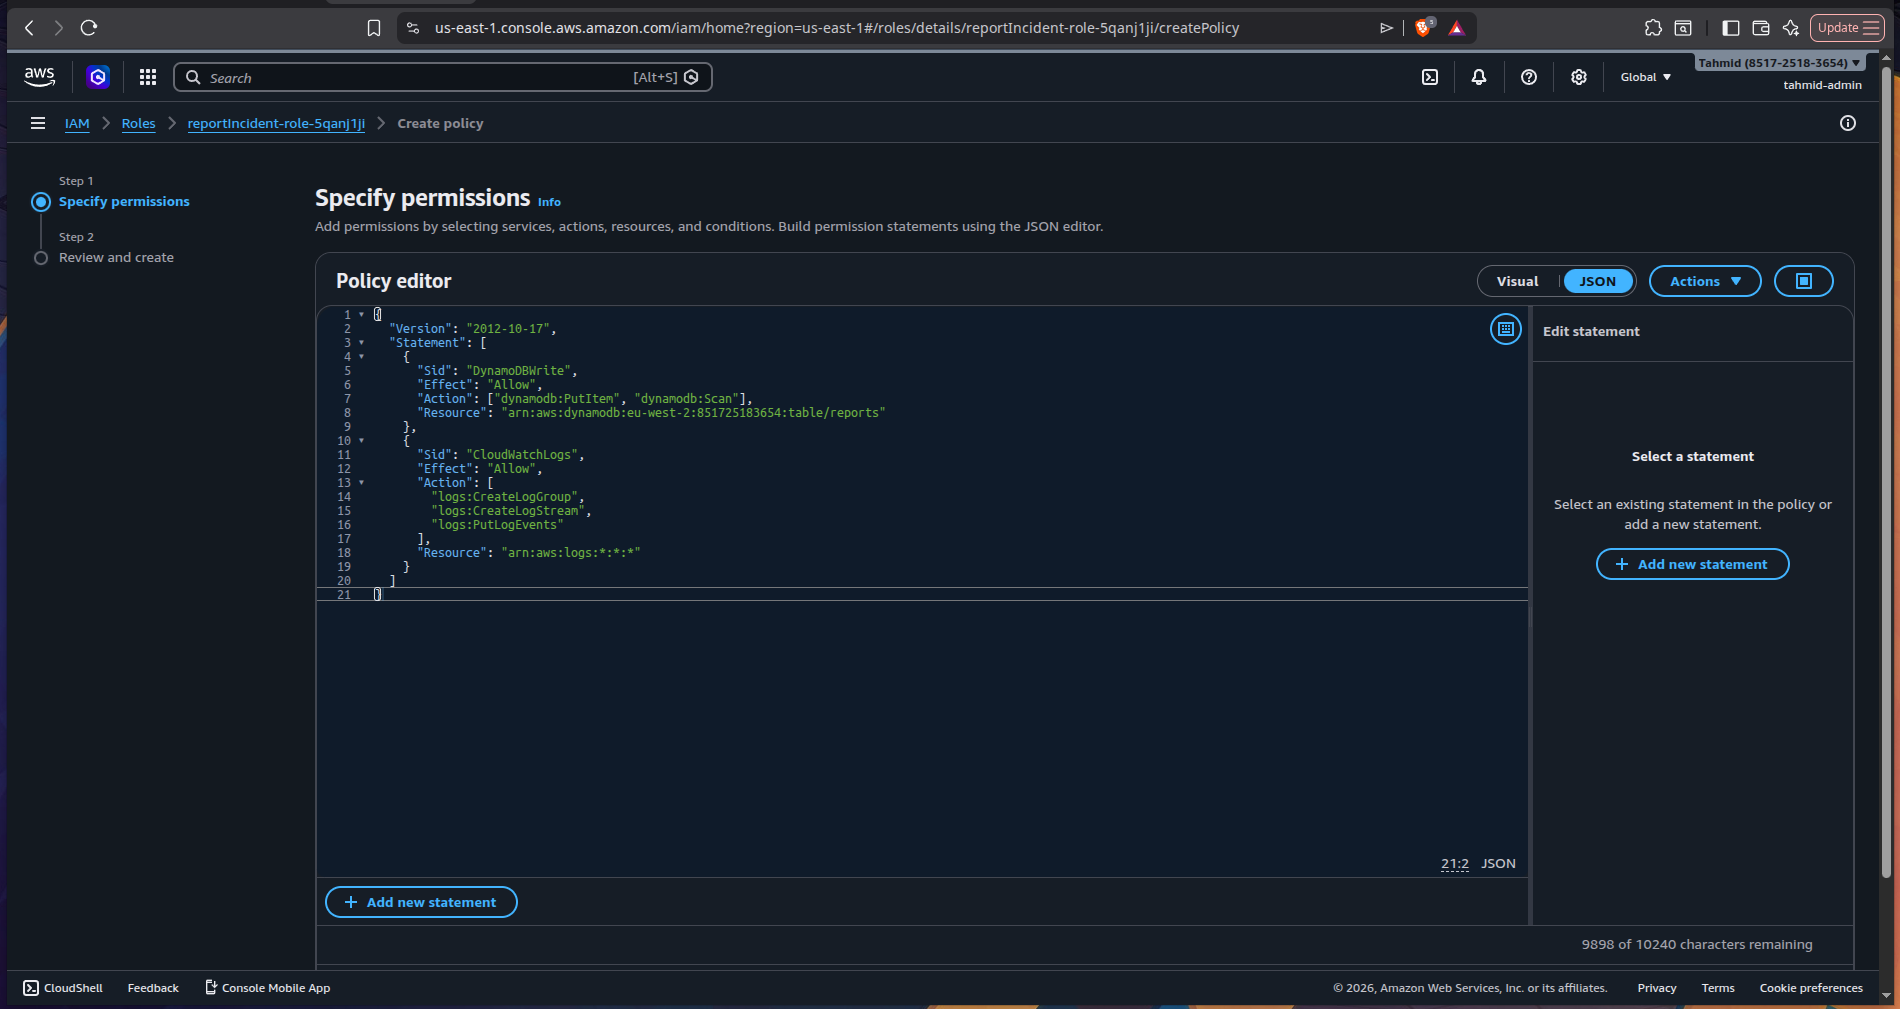
Task: Click "logs:PutLogEvents" line in editor
Action: 498,525
